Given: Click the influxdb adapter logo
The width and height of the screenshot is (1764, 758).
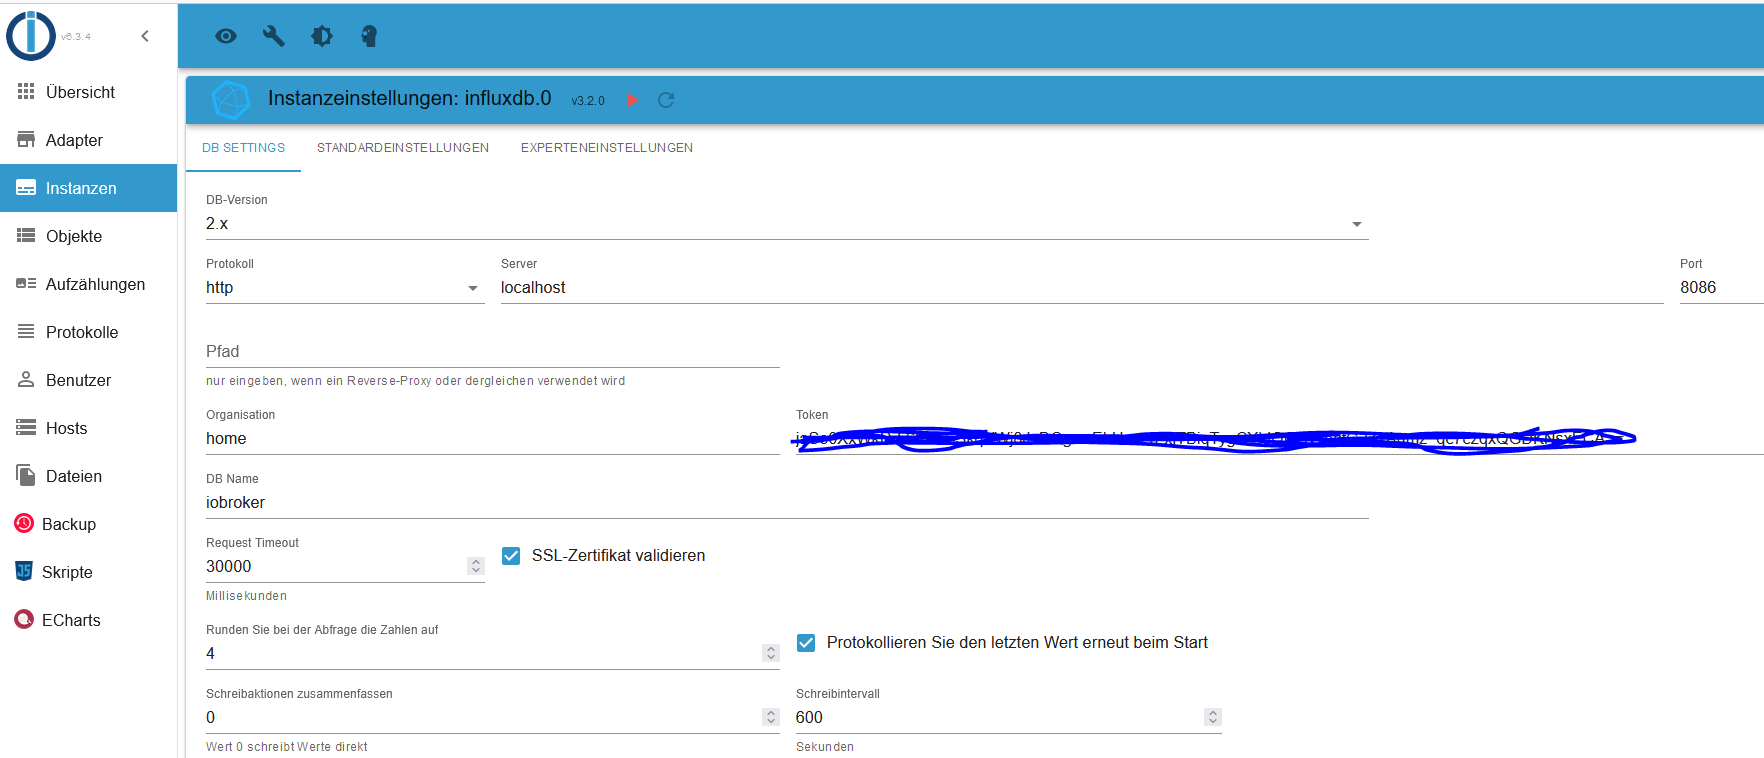Looking at the screenshot, I should [231, 100].
